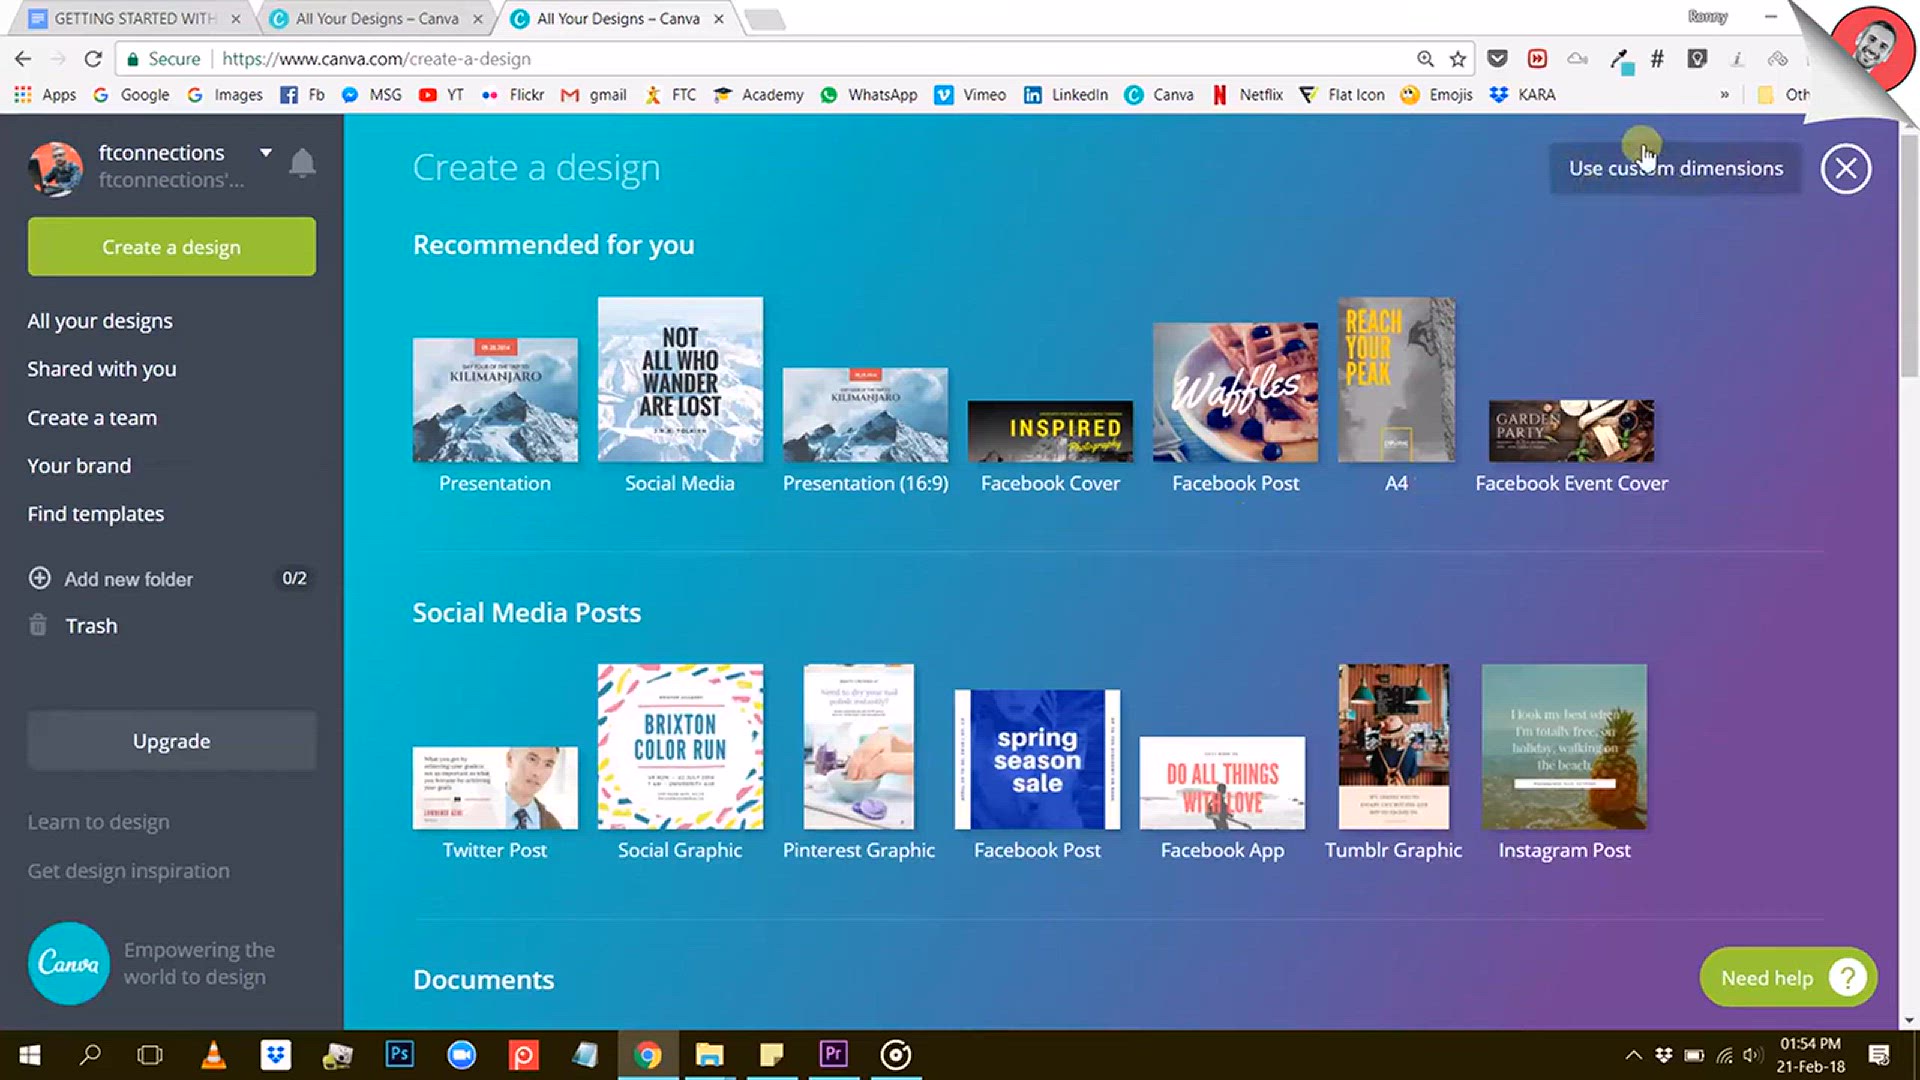Show hidden system tray icons
Screen dimensions: 1920x1080
pos(1633,1055)
